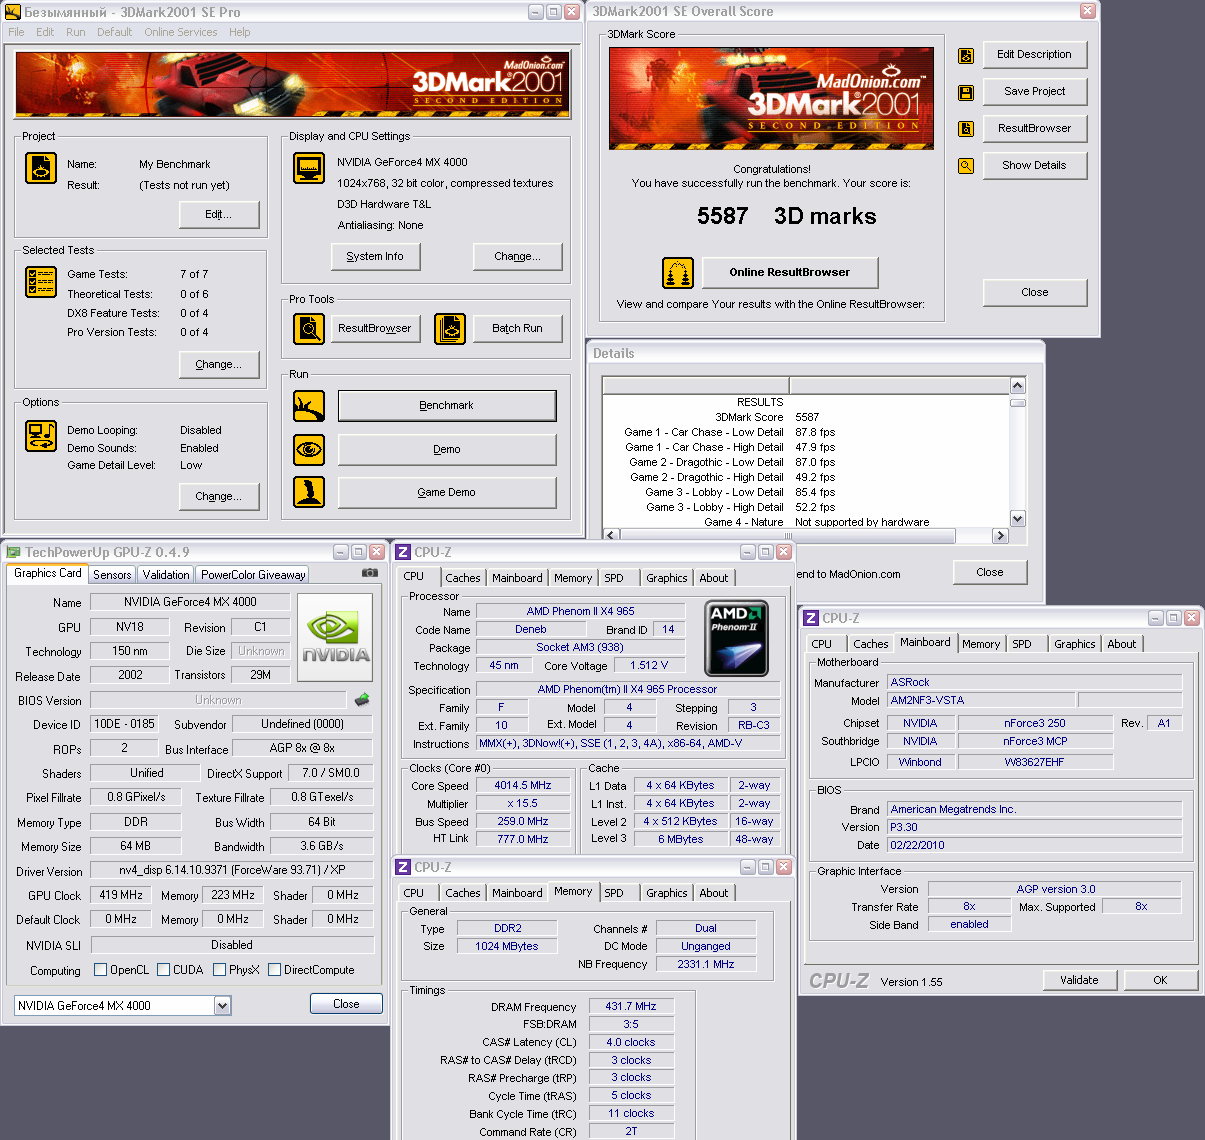Click the Batch Run button
Image resolution: width=1205 pixels, height=1140 pixels.
[518, 328]
